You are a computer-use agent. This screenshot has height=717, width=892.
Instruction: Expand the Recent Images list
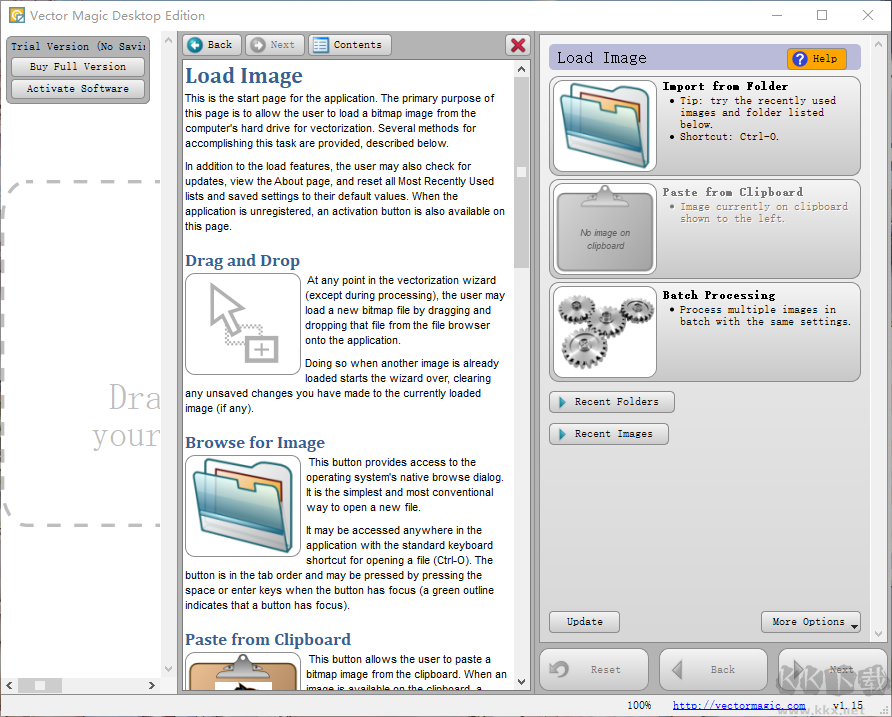click(x=609, y=434)
